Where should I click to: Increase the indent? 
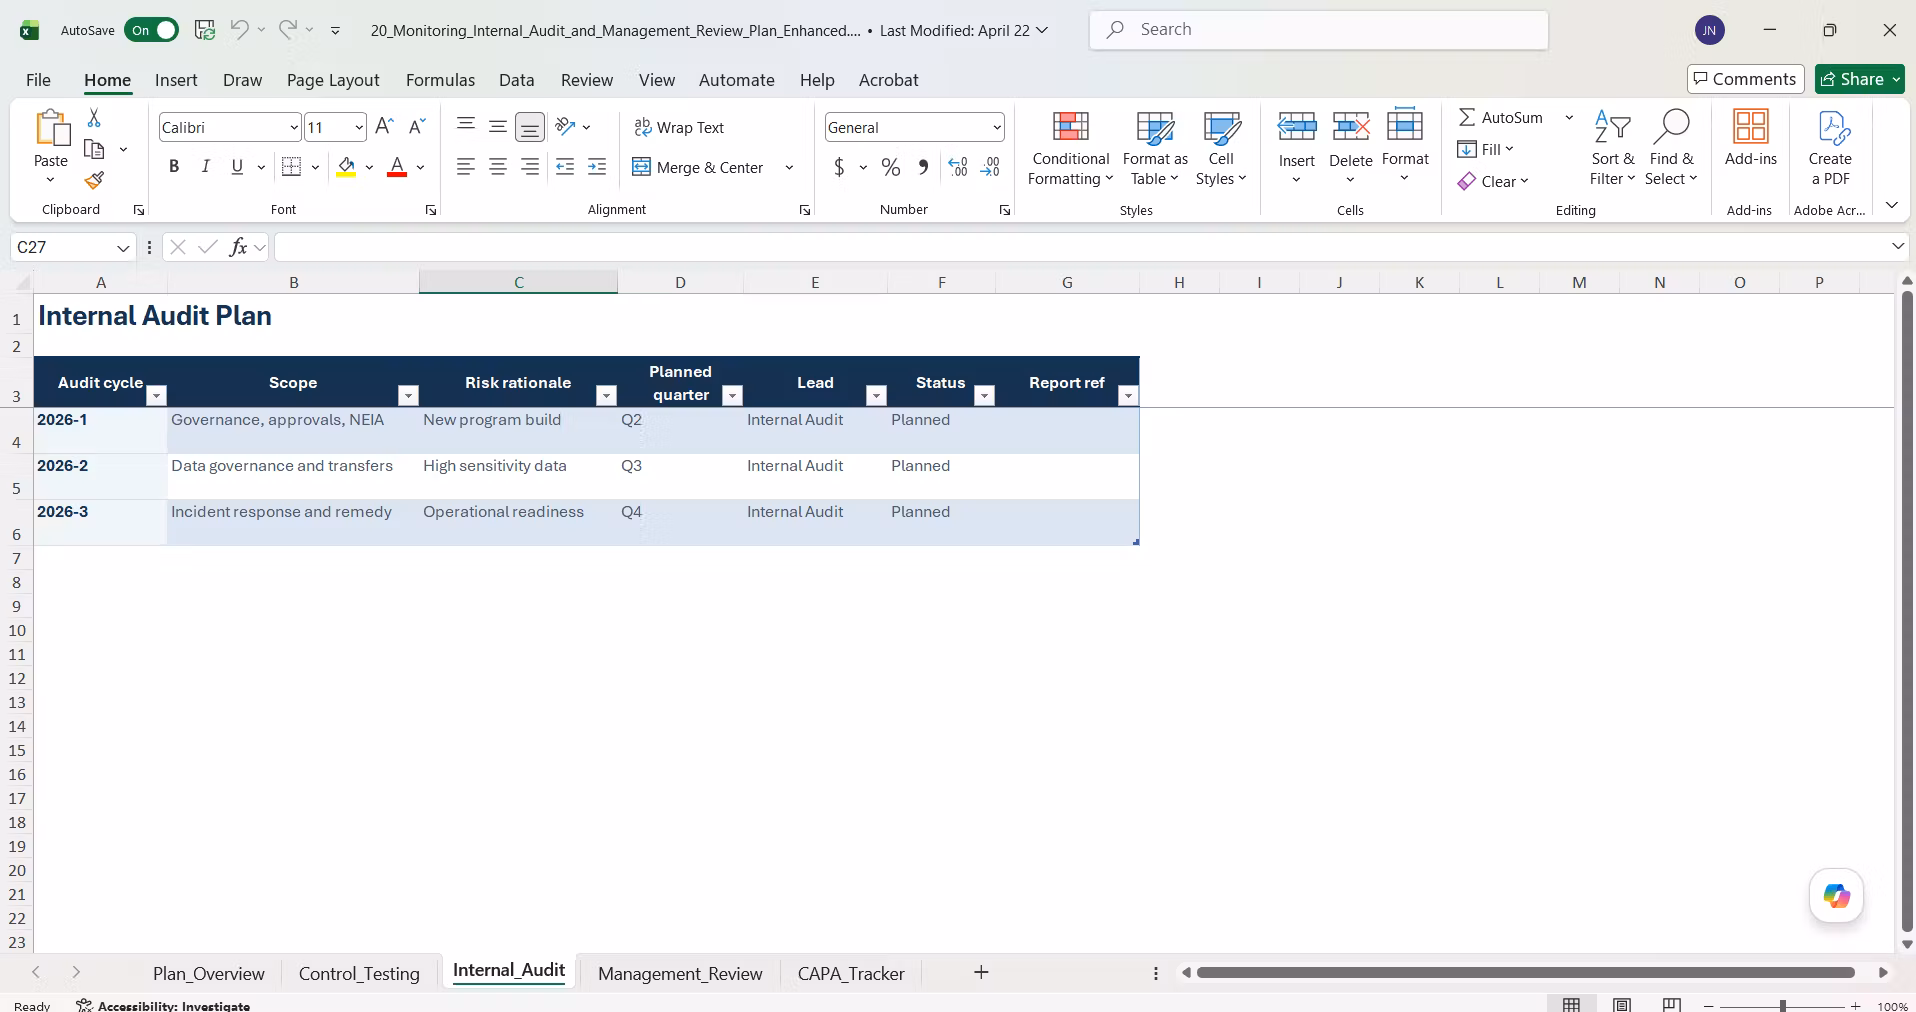[597, 167]
